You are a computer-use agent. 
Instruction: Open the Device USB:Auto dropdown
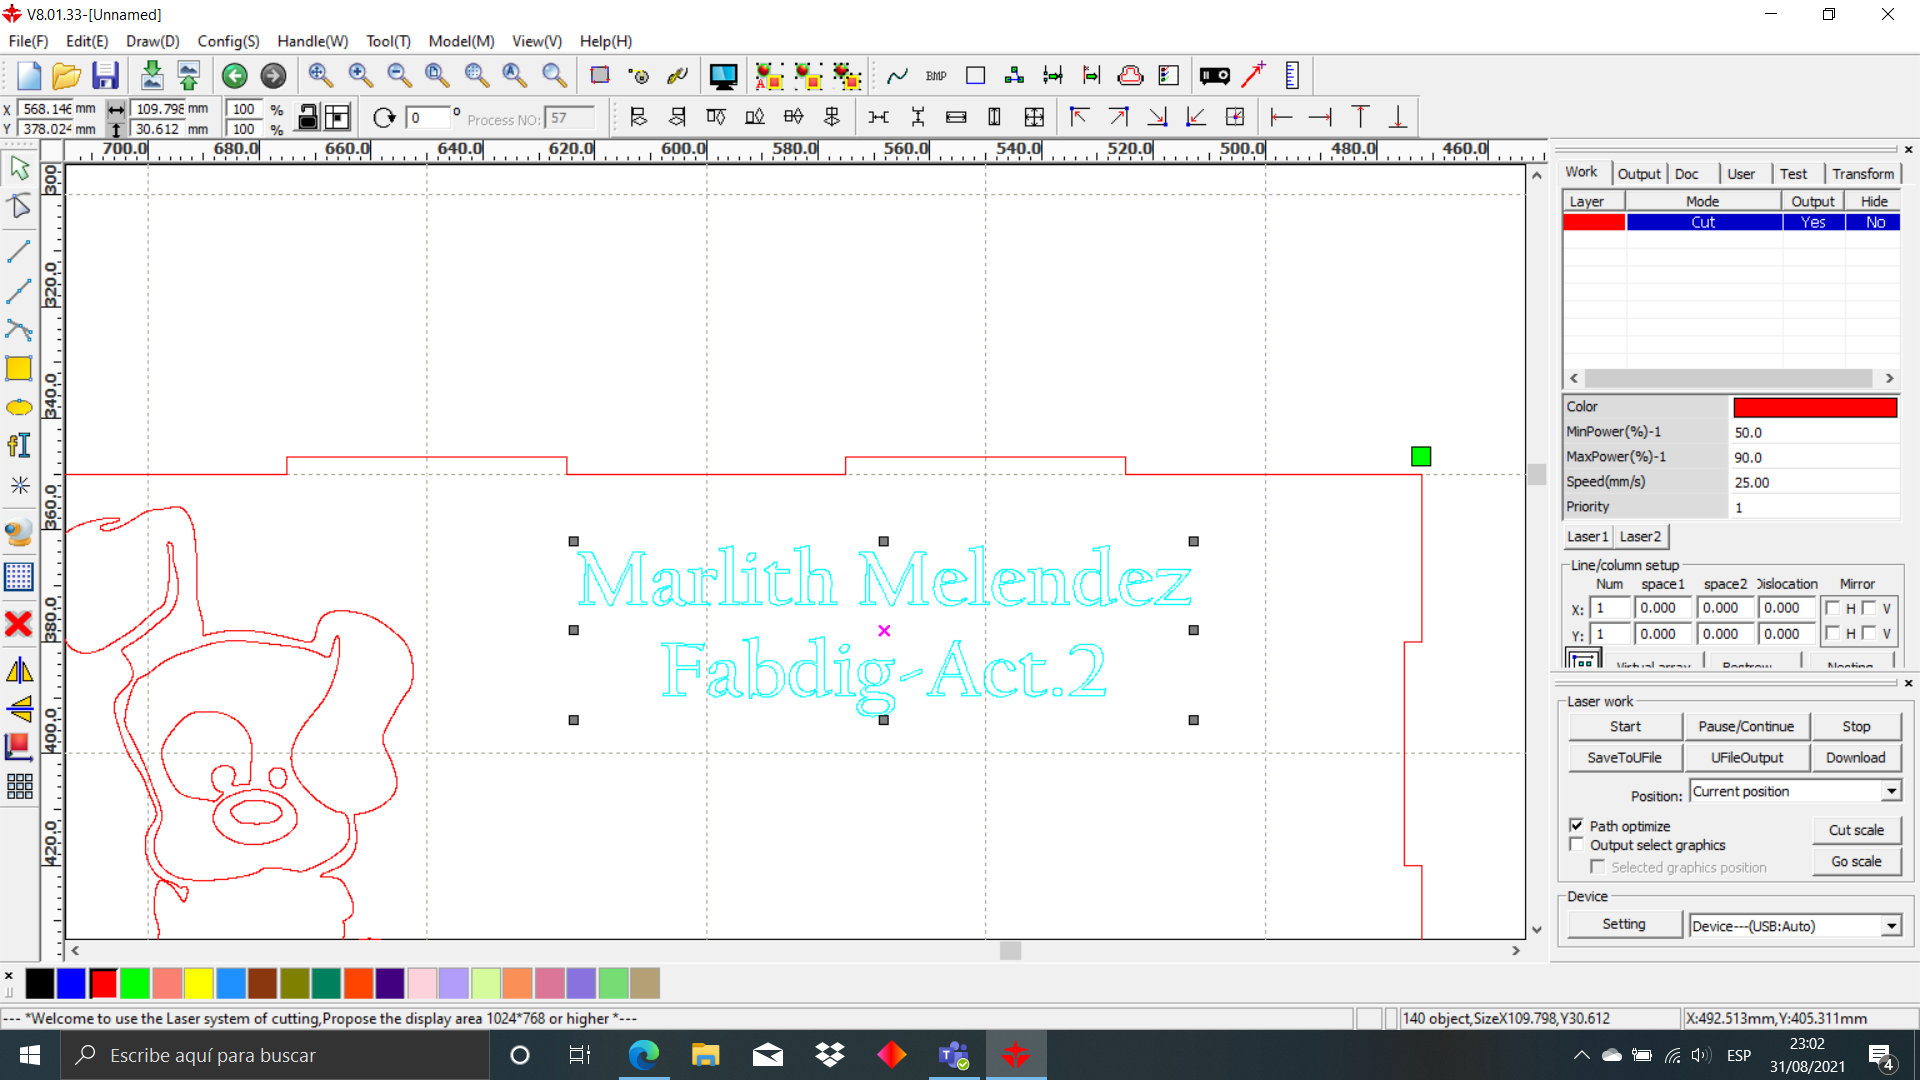coord(1891,926)
